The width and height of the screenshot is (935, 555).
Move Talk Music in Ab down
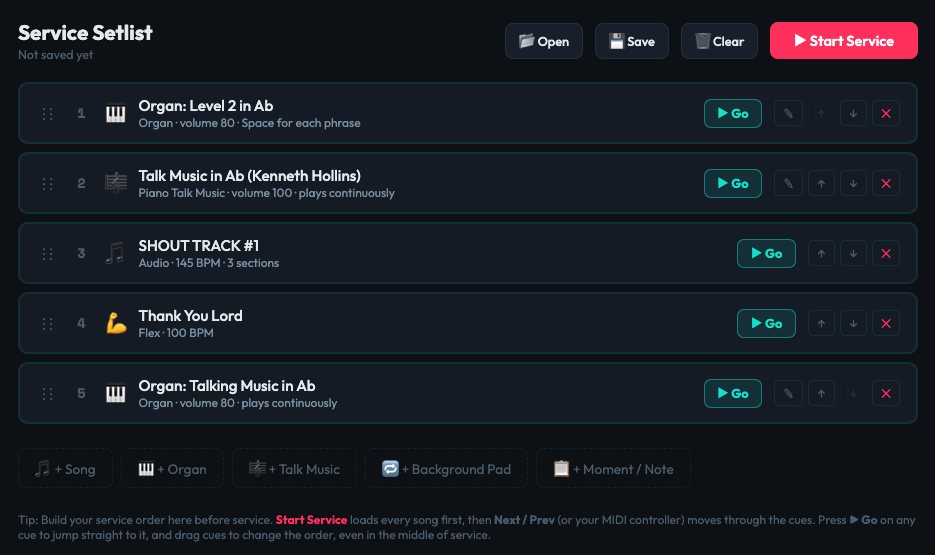coord(853,183)
